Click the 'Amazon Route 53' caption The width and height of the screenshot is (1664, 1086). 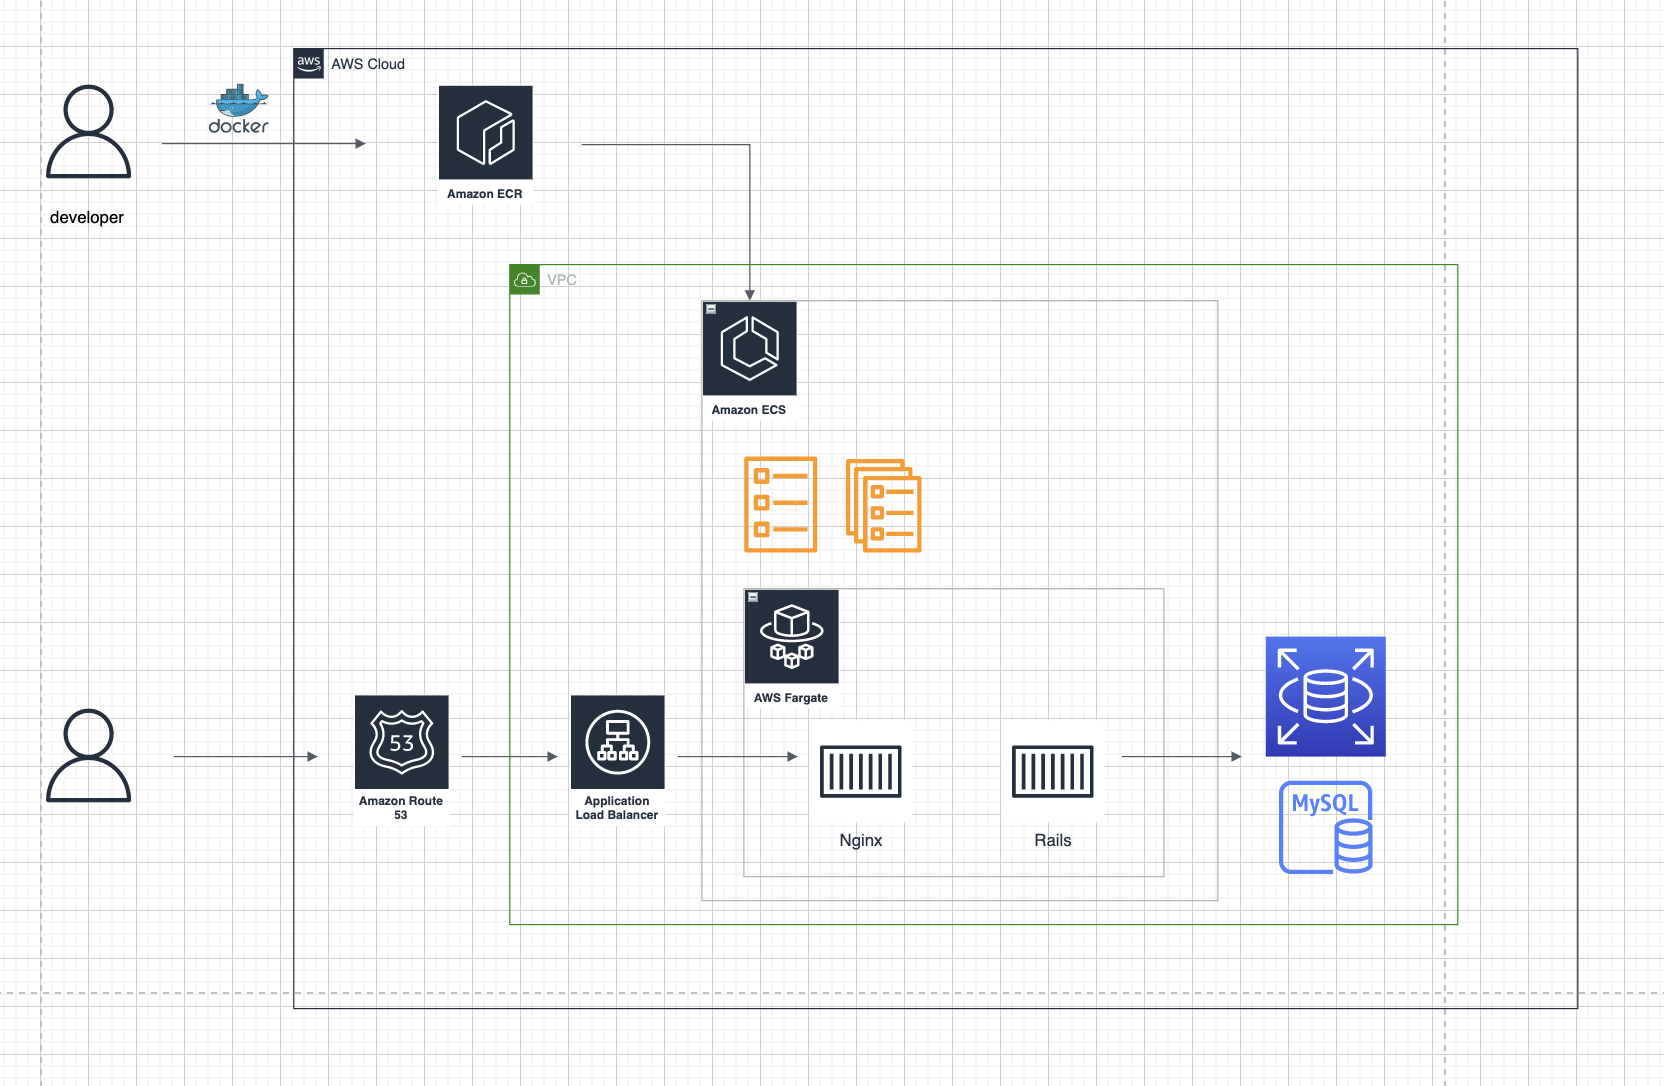coord(401,808)
